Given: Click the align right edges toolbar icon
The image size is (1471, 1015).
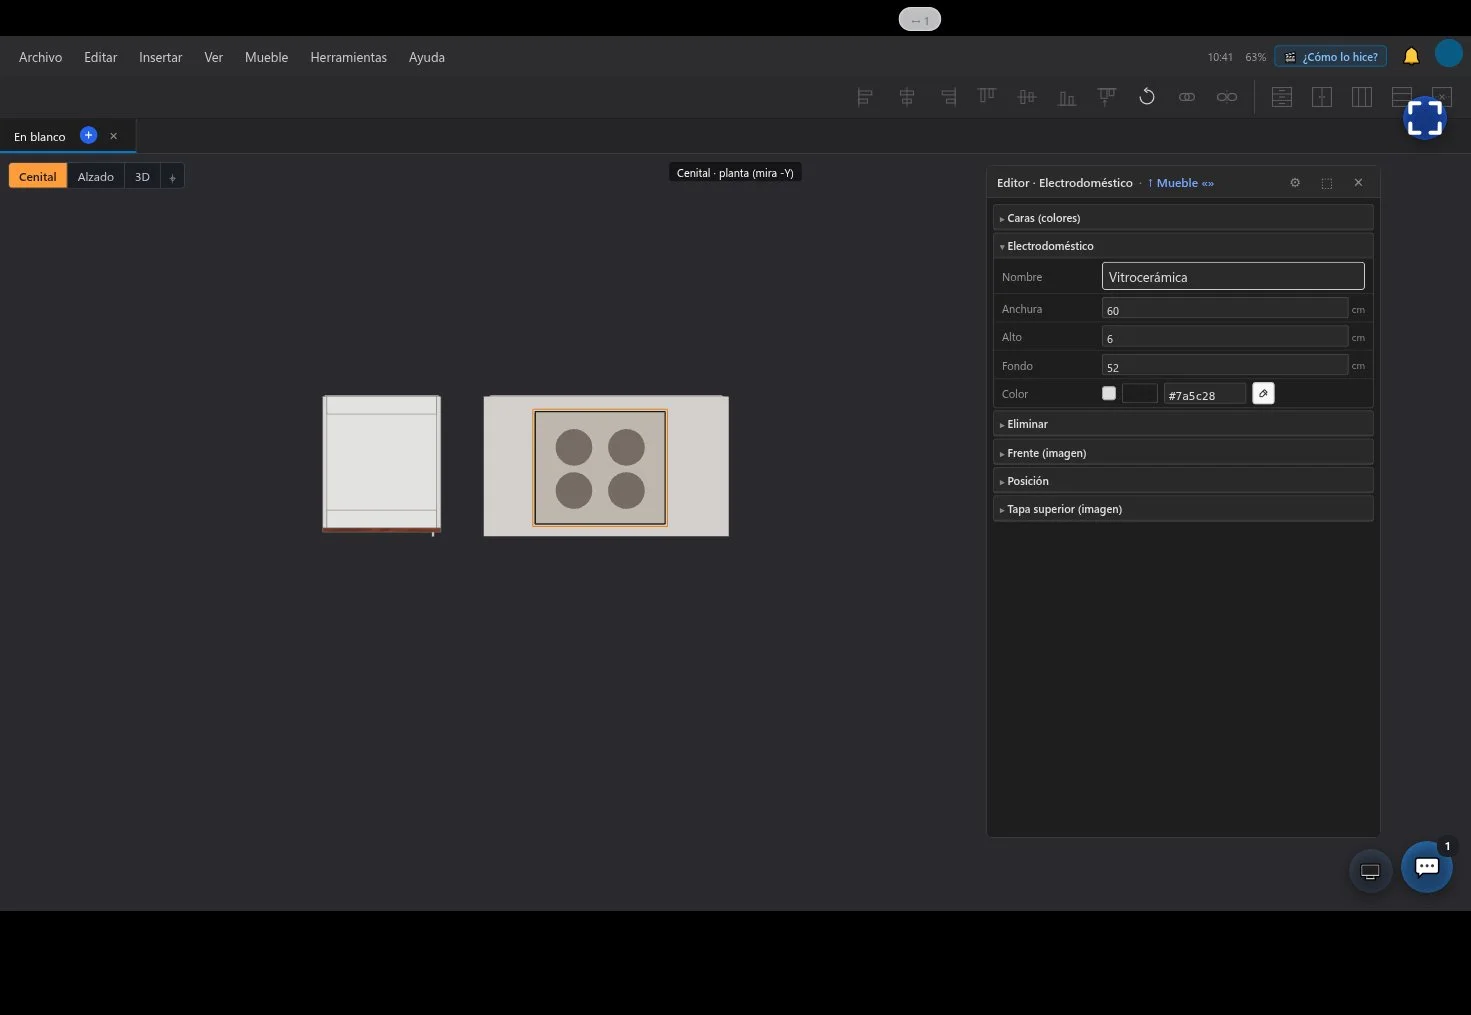Looking at the screenshot, I should (x=948, y=97).
